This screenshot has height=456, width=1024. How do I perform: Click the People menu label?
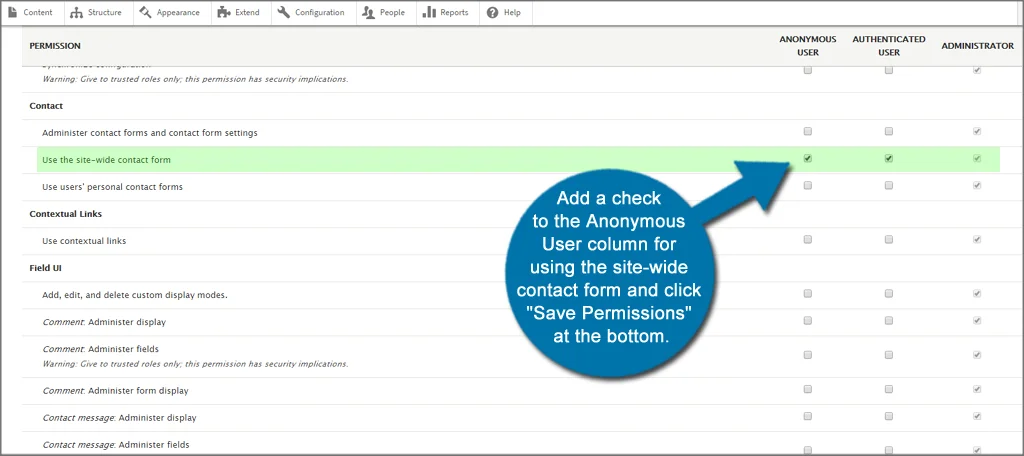[x=392, y=12]
